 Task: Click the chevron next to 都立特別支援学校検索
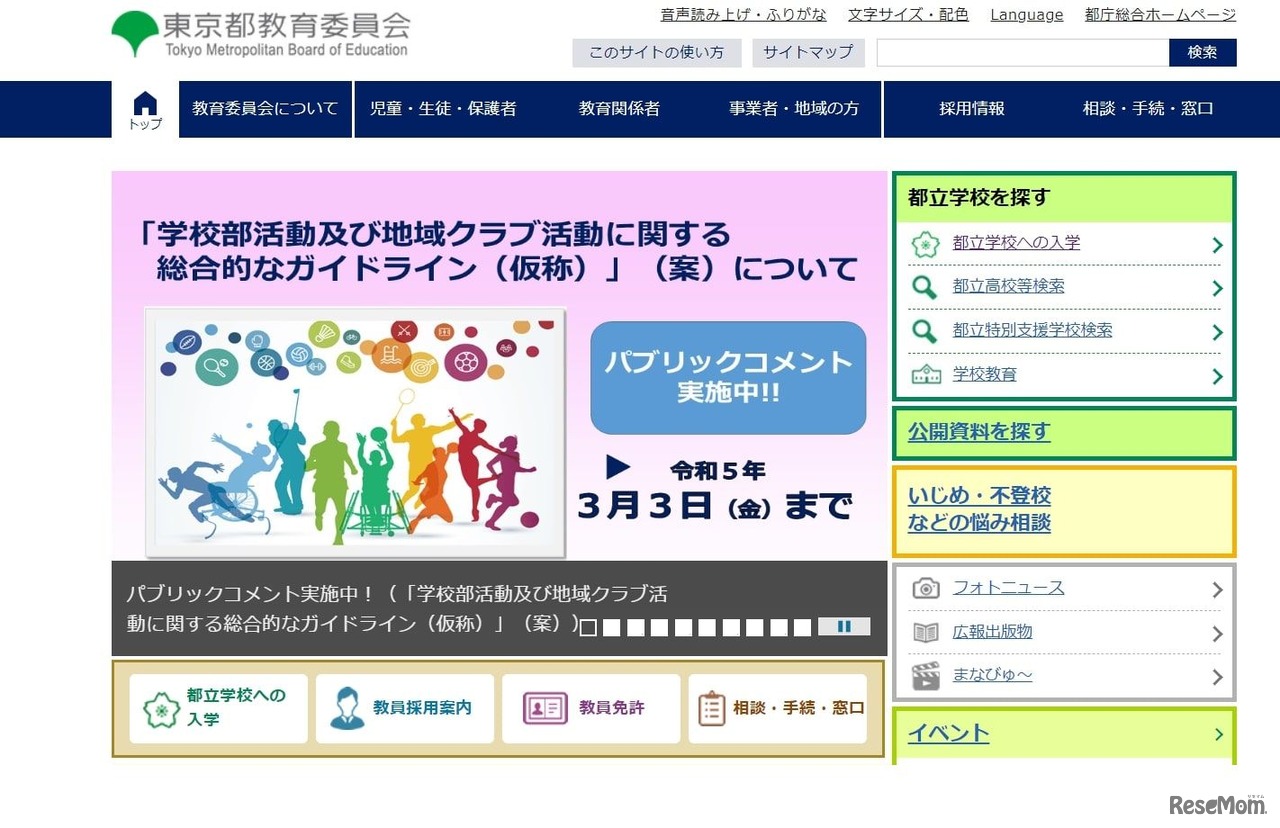pyautogui.click(x=1216, y=331)
